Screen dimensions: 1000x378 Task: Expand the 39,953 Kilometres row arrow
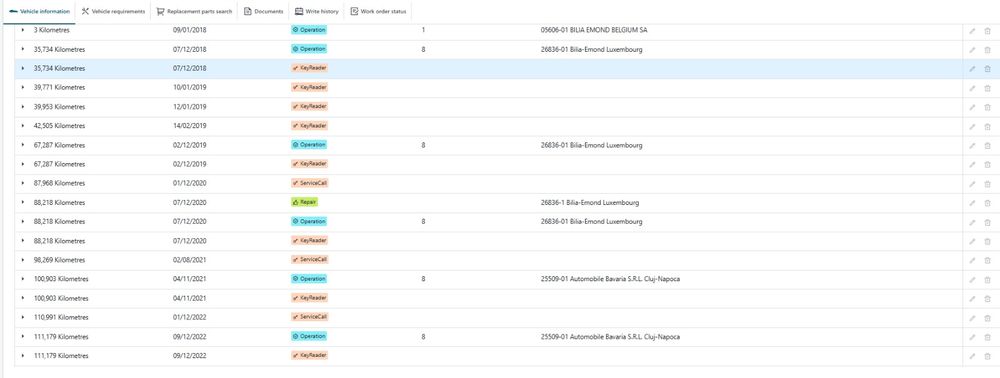click(23, 106)
